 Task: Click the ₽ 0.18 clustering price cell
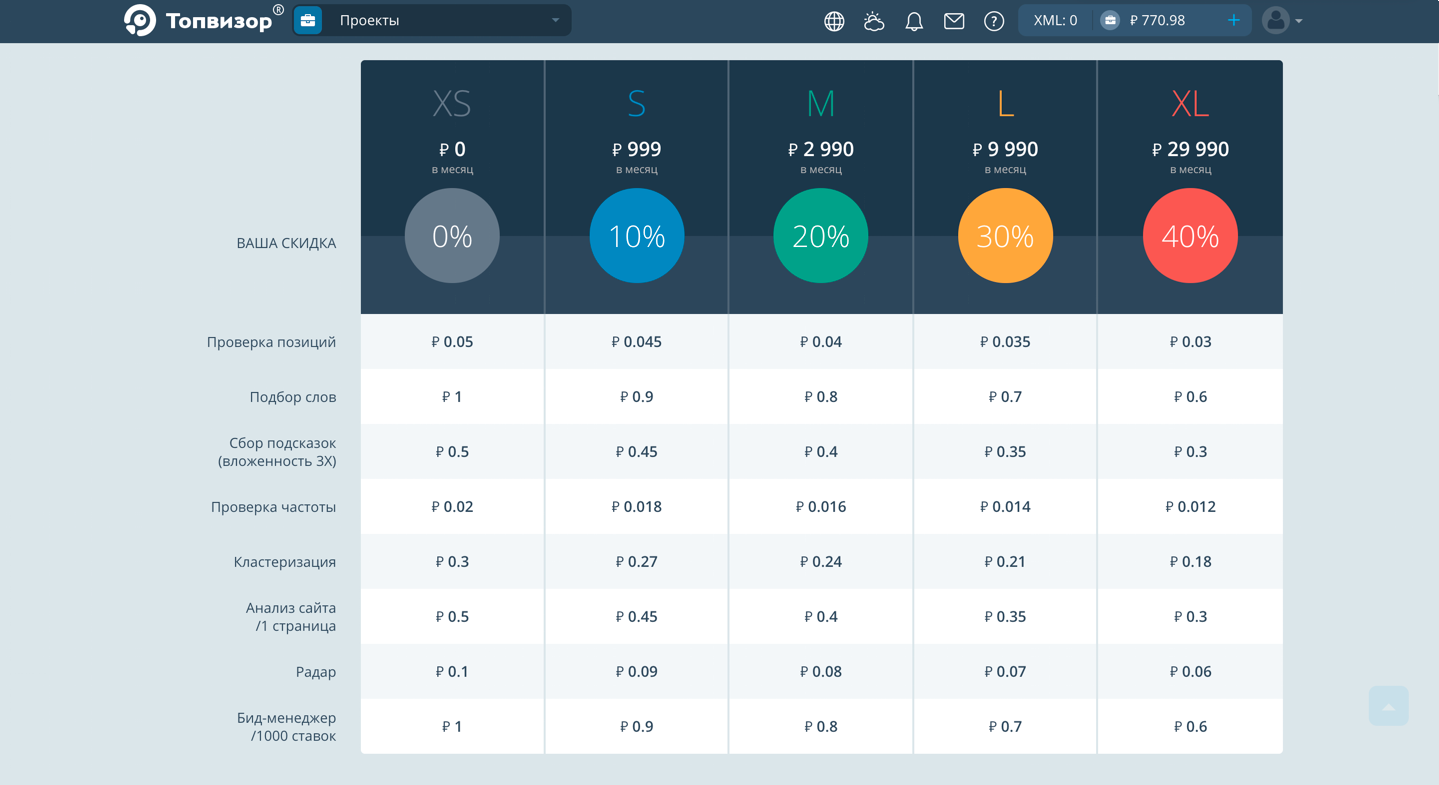coord(1190,562)
